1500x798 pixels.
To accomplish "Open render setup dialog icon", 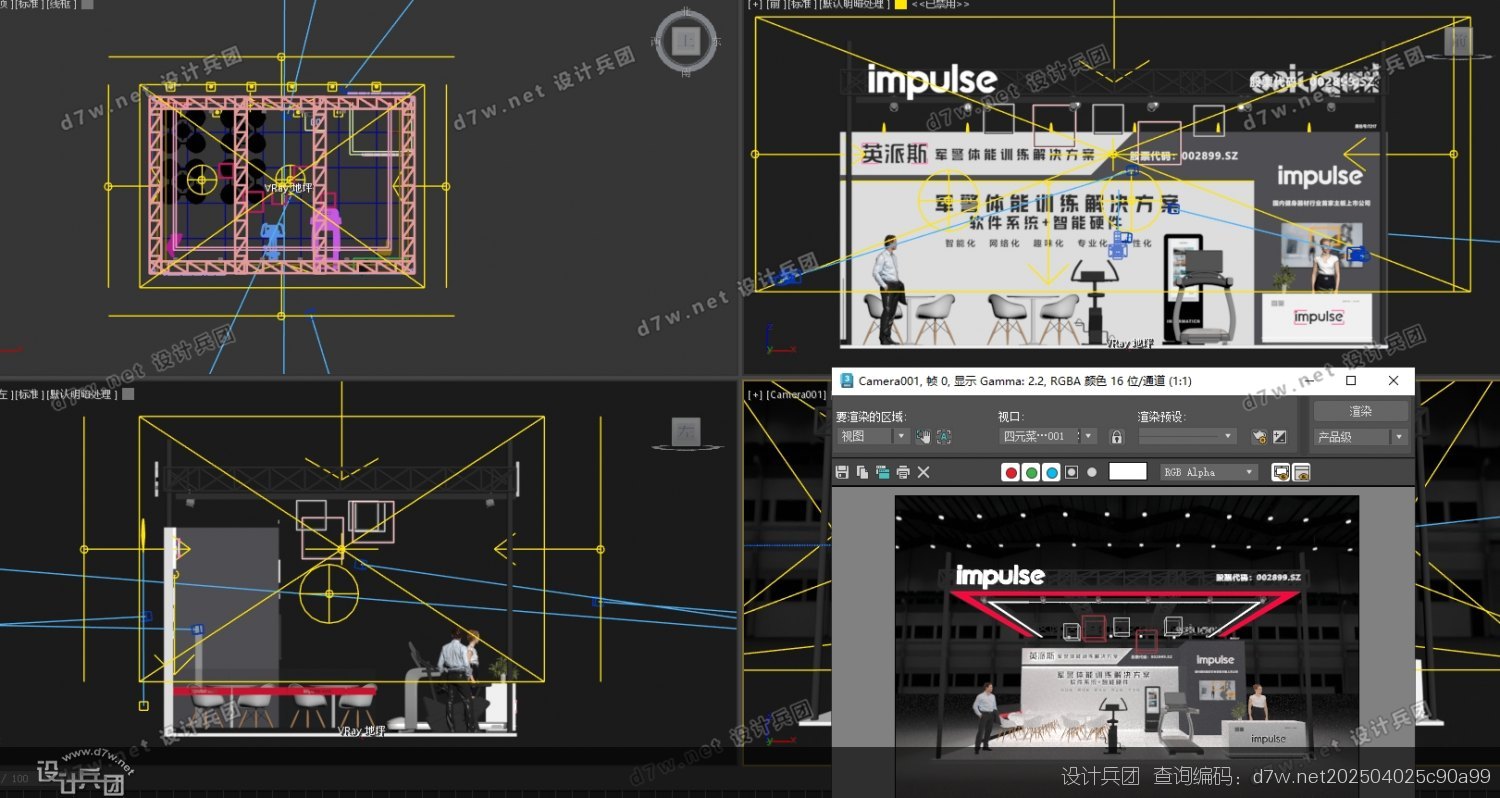I will click(x=1259, y=436).
